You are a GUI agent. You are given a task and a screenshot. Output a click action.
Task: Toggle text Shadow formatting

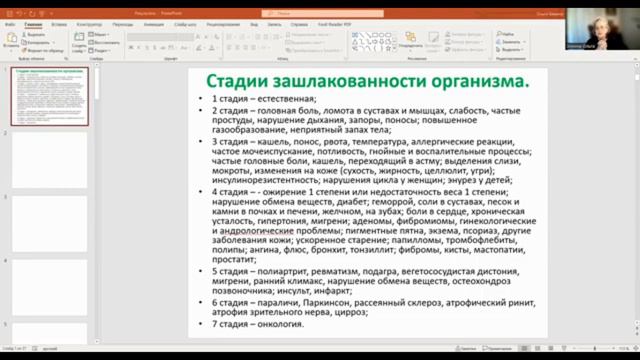pyautogui.click(x=155, y=48)
